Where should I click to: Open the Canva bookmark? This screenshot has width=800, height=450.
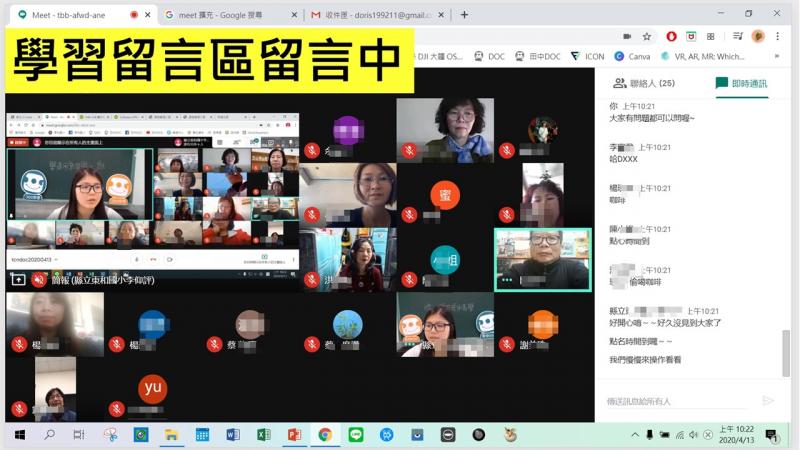point(633,56)
